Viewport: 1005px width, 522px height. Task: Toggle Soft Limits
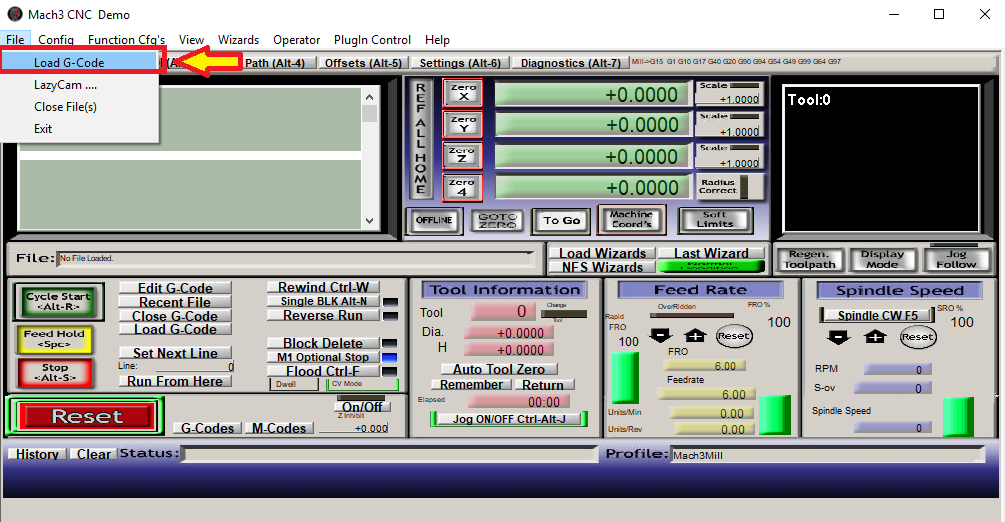click(715, 219)
